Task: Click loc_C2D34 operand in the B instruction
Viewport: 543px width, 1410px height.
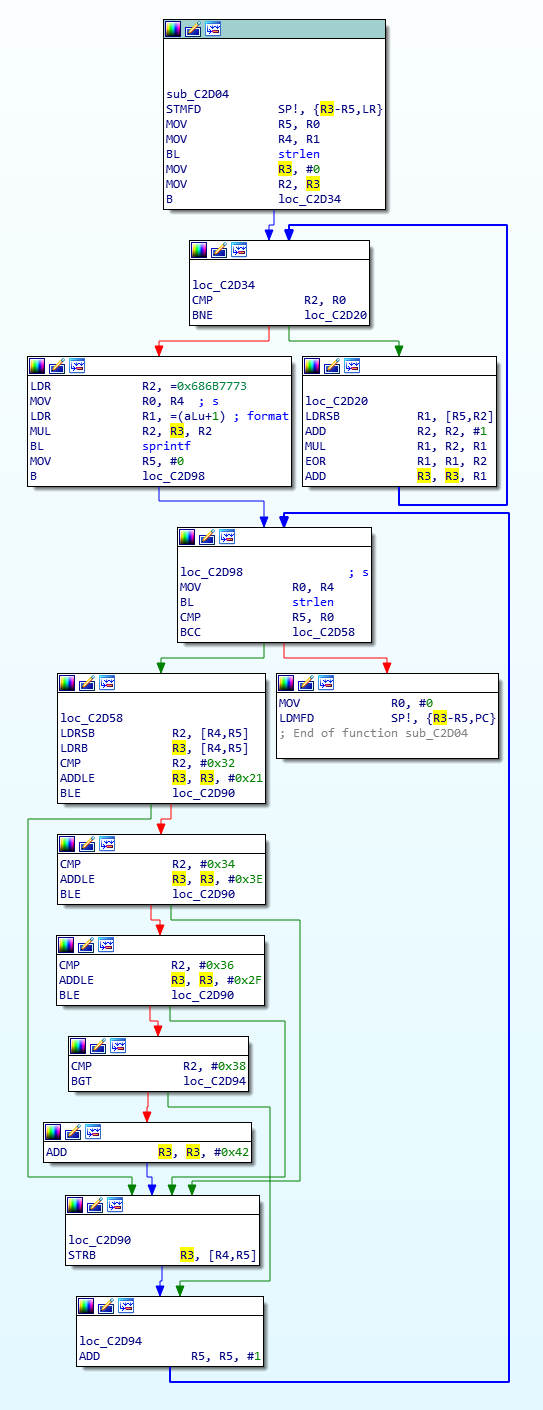Action: pyautogui.click(x=308, y=199)
